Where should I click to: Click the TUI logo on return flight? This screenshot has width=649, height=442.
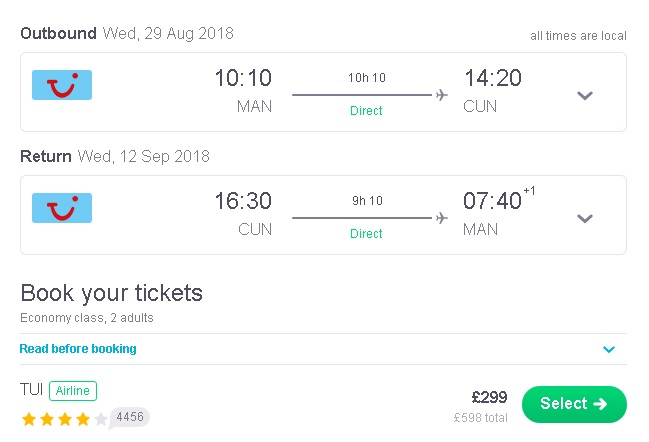coord(62,208)
